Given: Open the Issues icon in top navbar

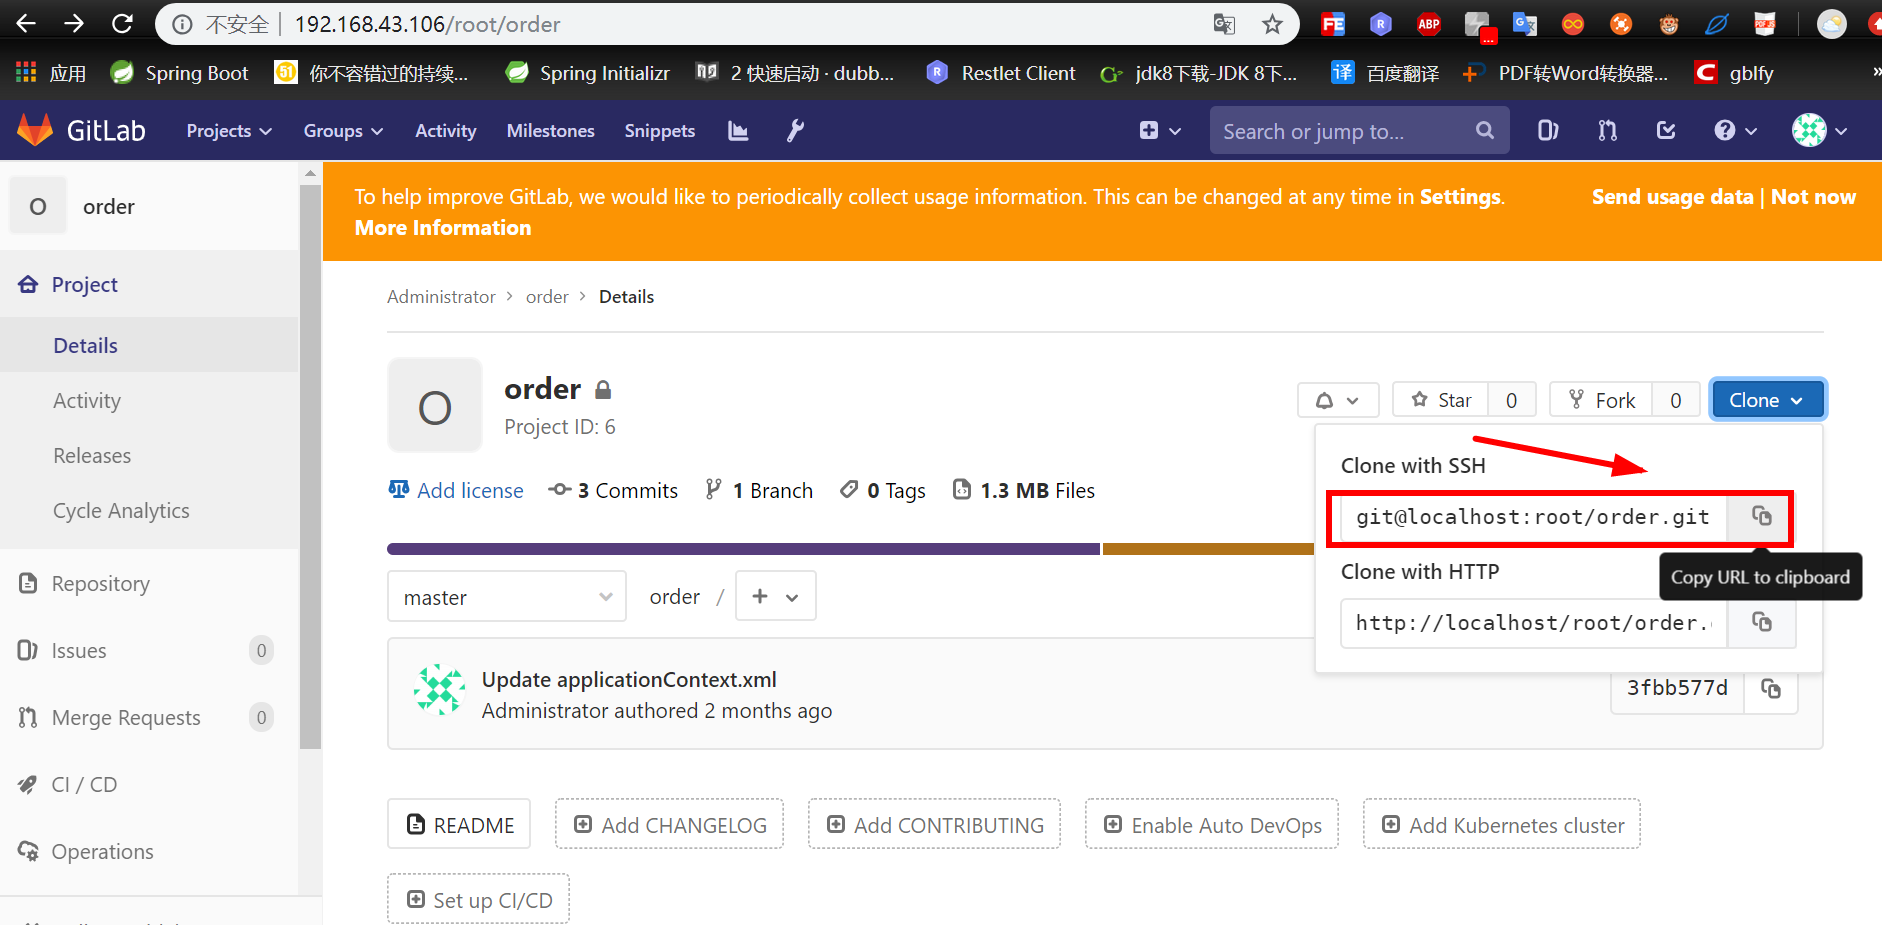Looking at the screenshot, I should [1548, 131].
